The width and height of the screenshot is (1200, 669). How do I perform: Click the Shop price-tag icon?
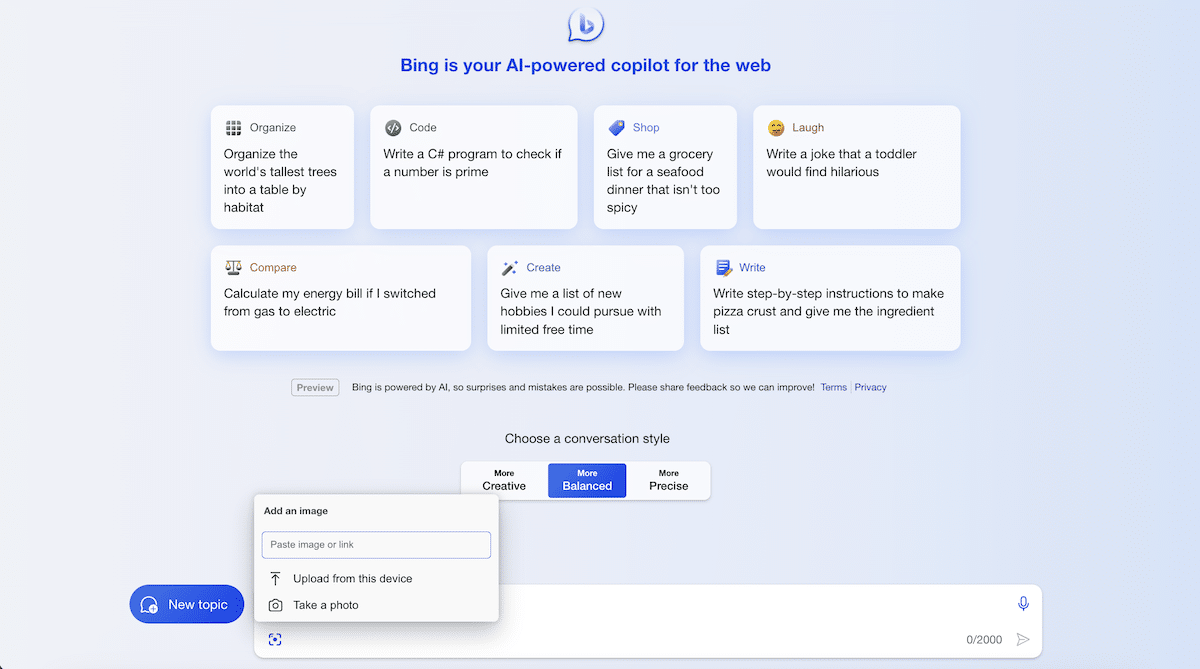pyautogui.click(x=617, y=128)
